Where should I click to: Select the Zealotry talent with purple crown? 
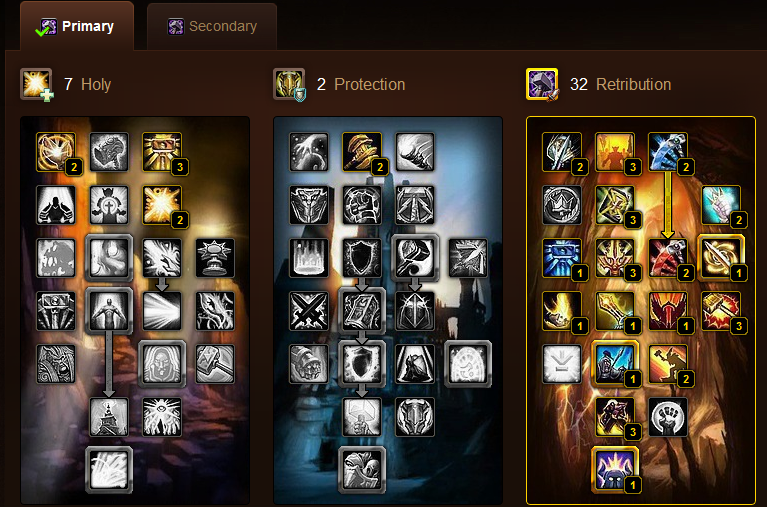[x=615, y=469]
